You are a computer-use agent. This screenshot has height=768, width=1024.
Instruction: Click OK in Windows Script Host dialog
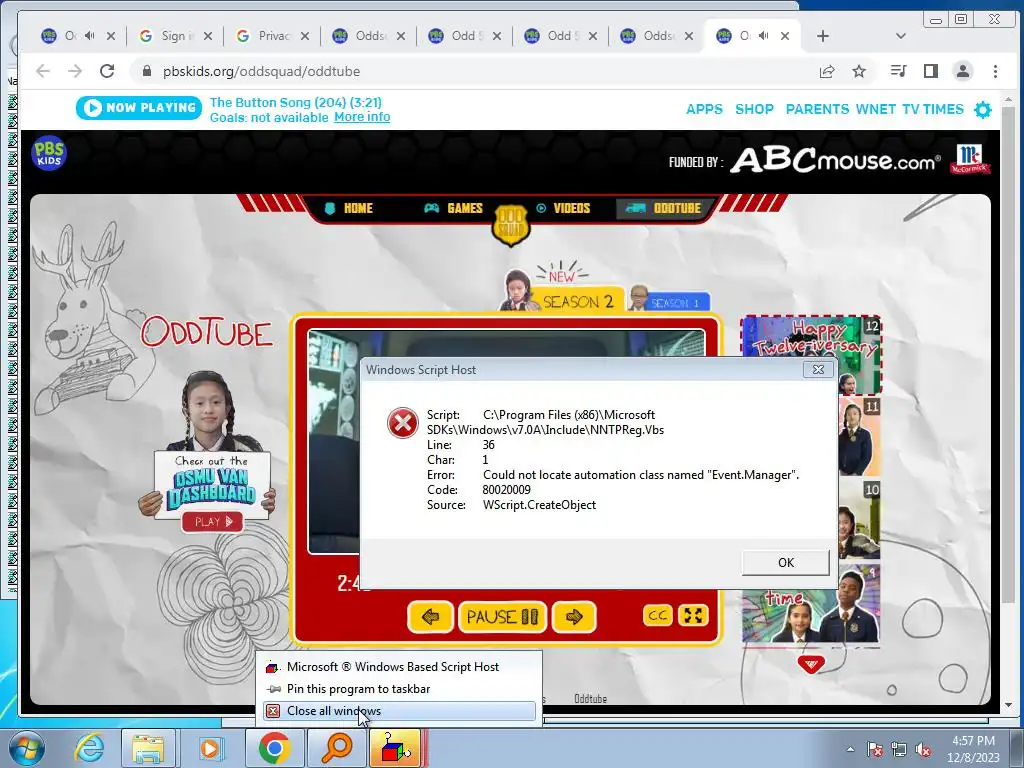pyautogui.click(x=786, y=562)
